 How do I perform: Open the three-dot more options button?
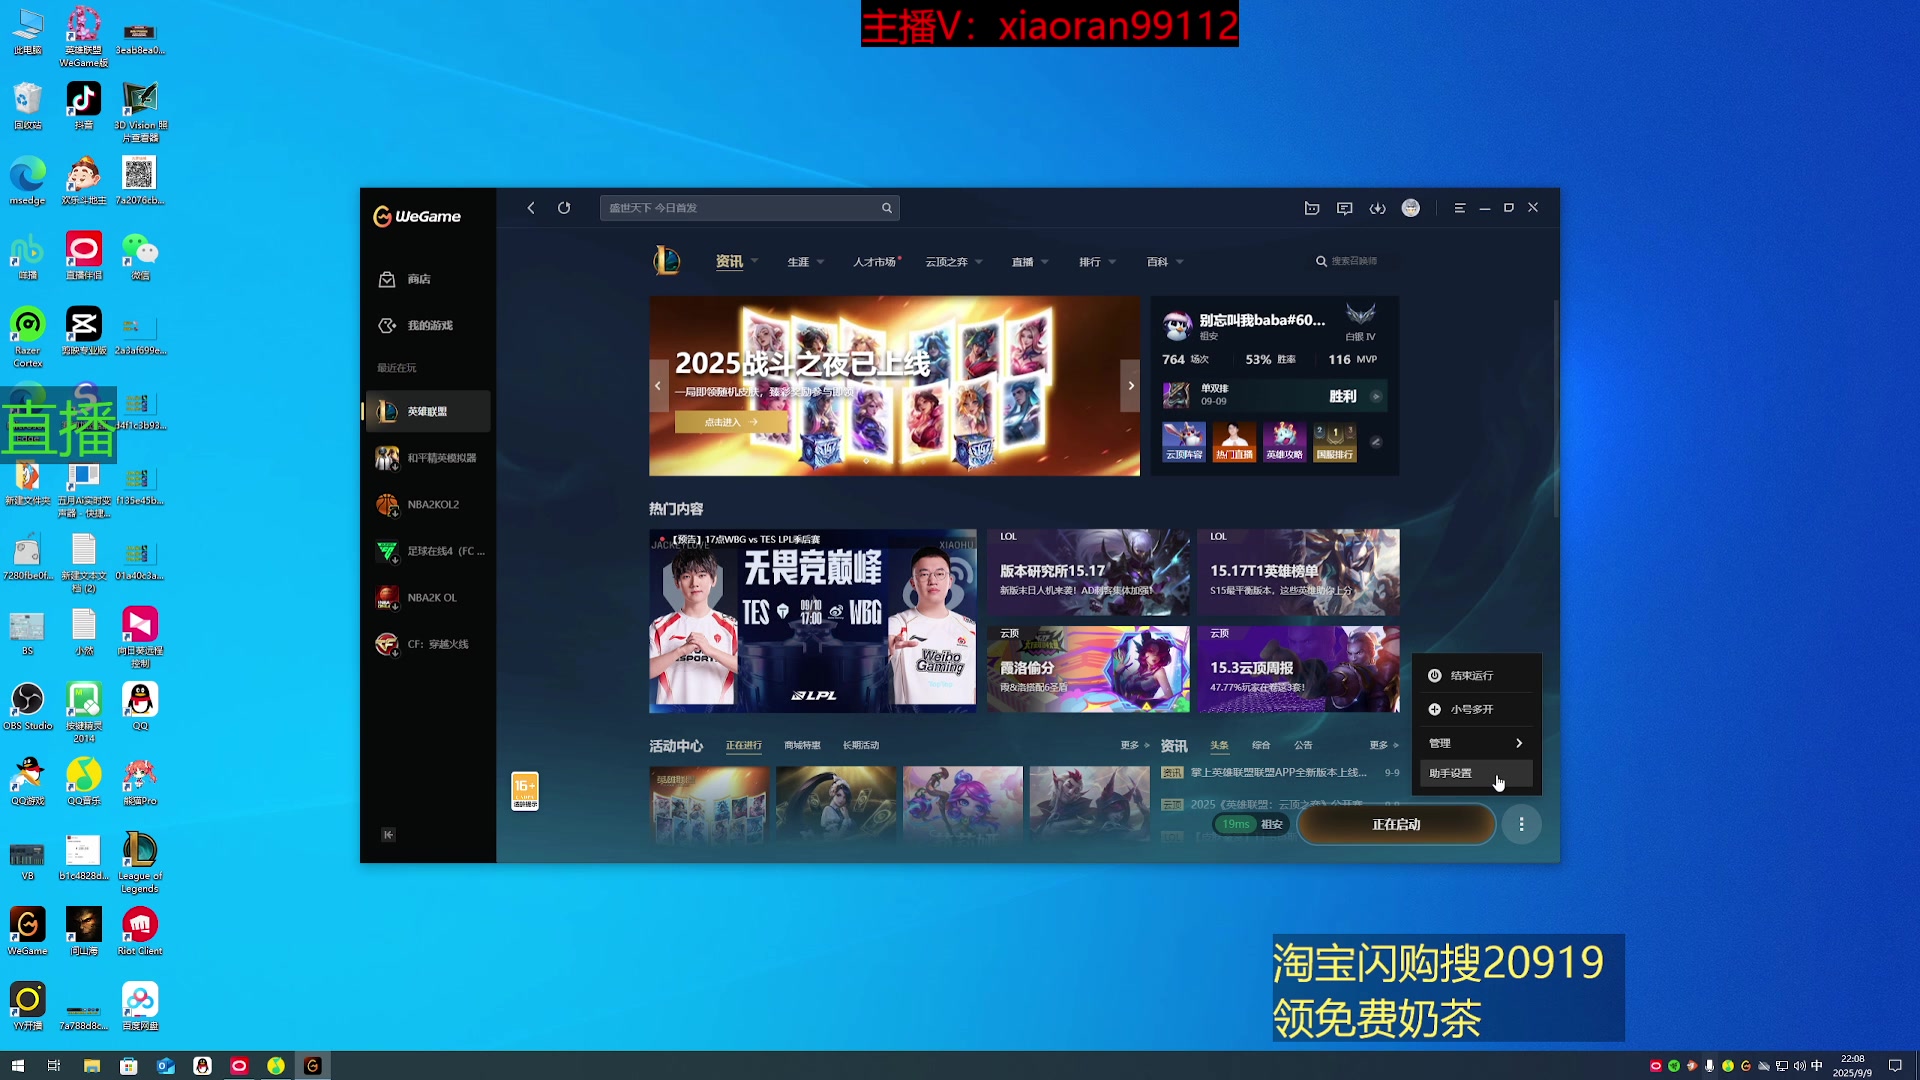click(1521, 824)
